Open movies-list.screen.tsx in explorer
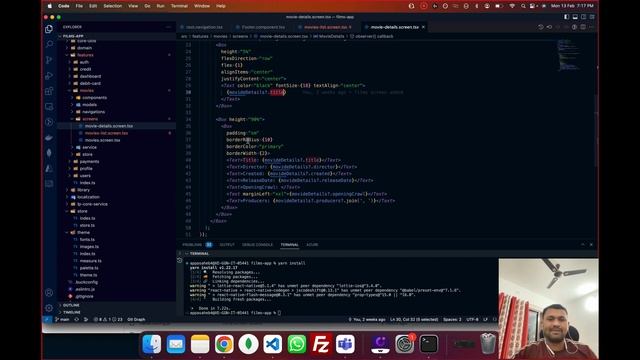Image resolution: width=640 pixels, height=360 pixels. 116,133
